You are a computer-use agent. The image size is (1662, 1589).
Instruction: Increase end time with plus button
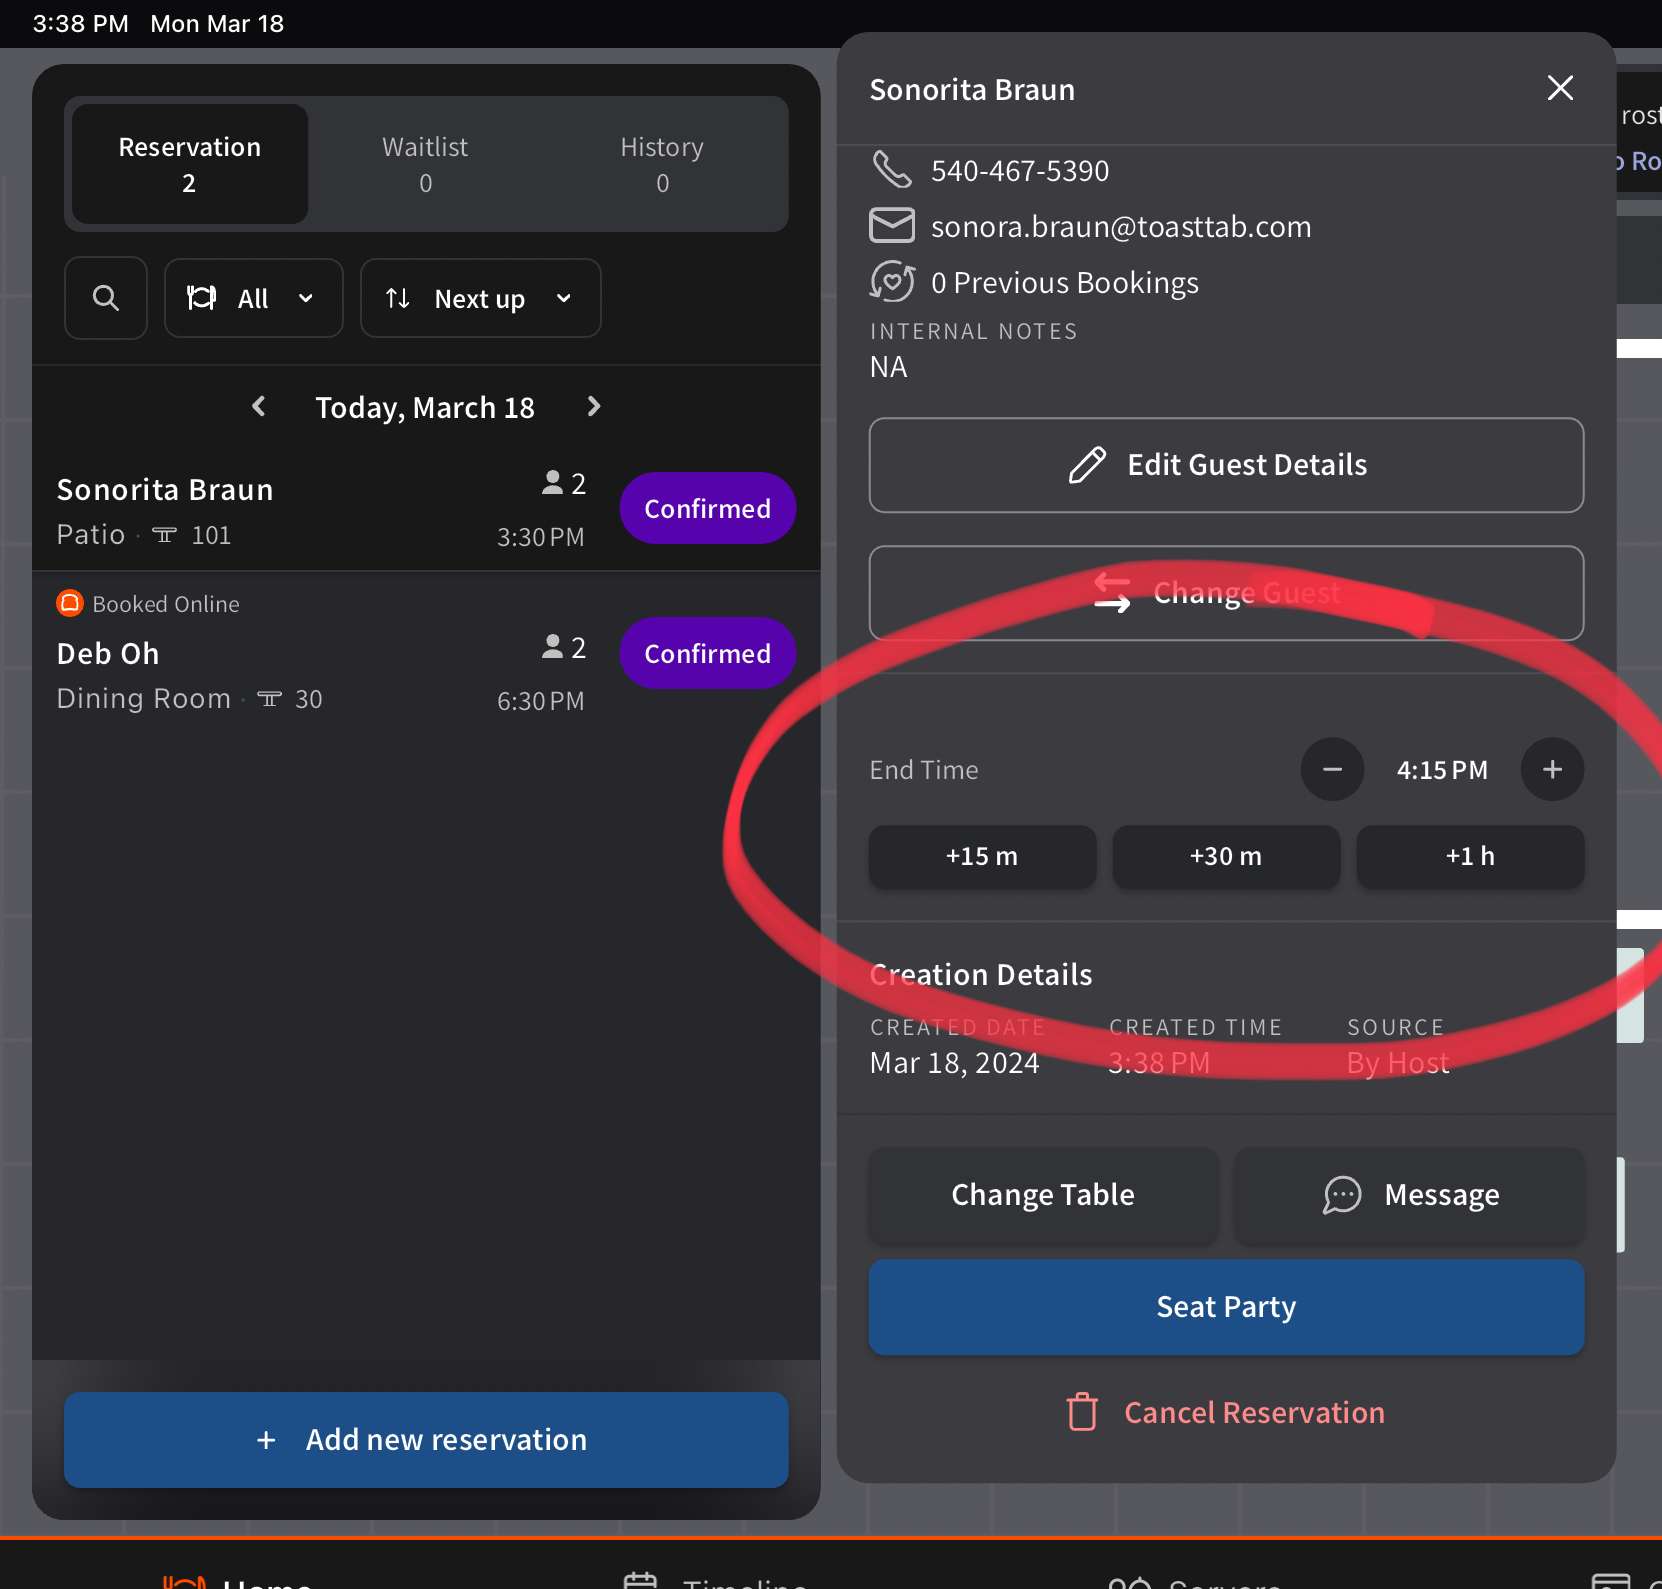tap(1552, 769)
